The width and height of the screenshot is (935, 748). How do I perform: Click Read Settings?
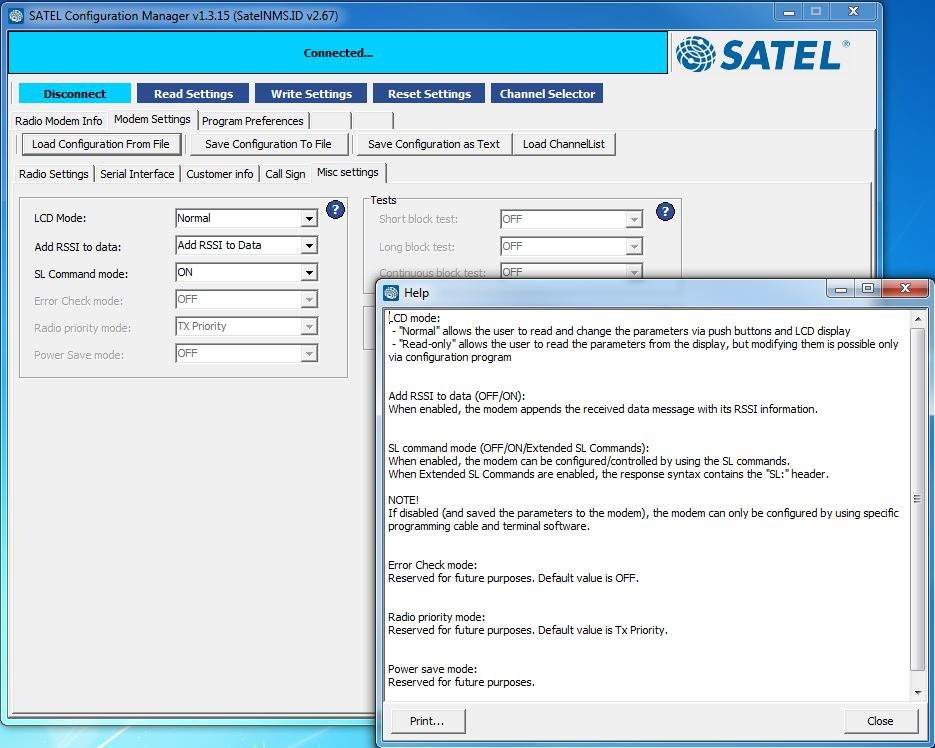pyautogui.click(x=193, y=94)
